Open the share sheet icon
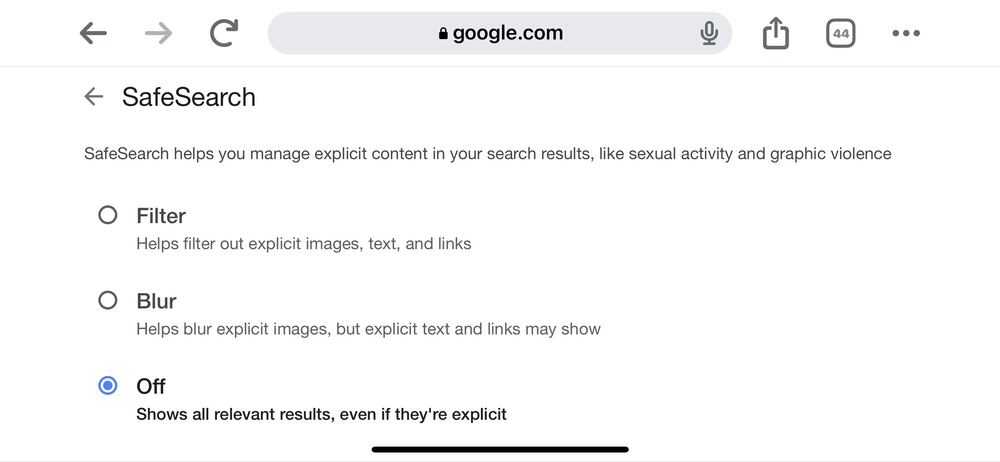 point(776,33)
